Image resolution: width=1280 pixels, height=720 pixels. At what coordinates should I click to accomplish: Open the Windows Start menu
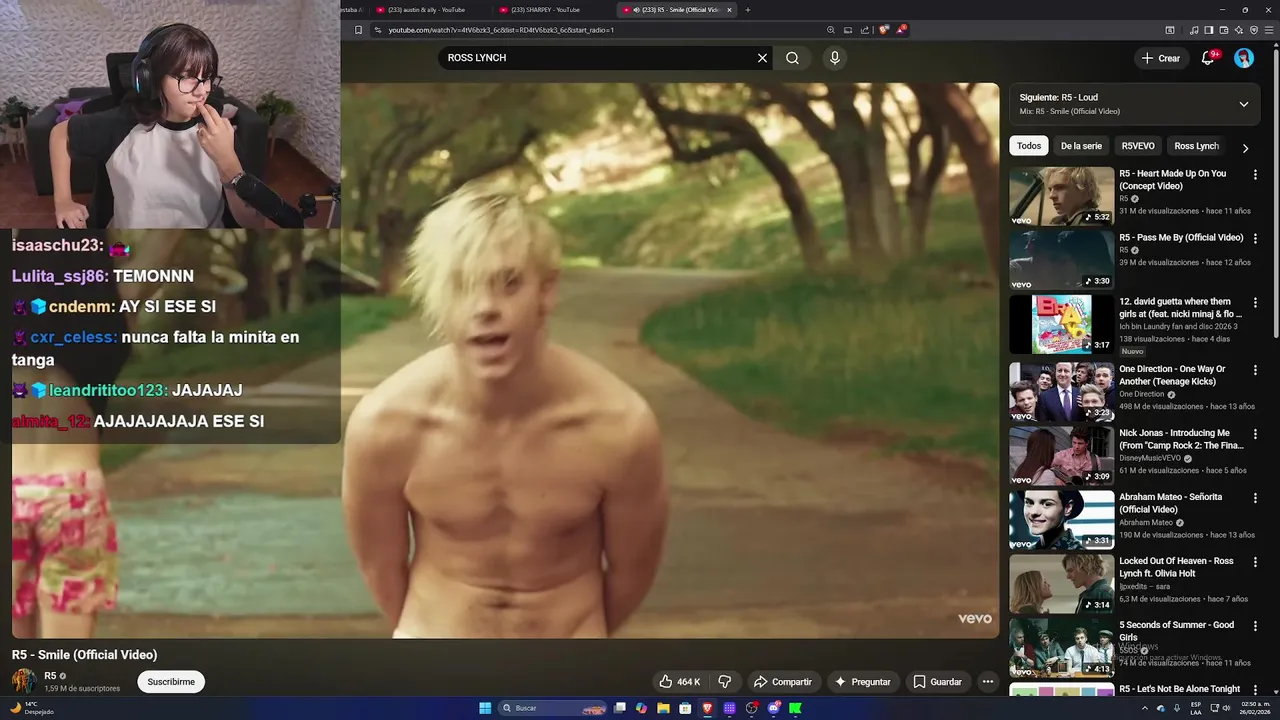[485, 708]
